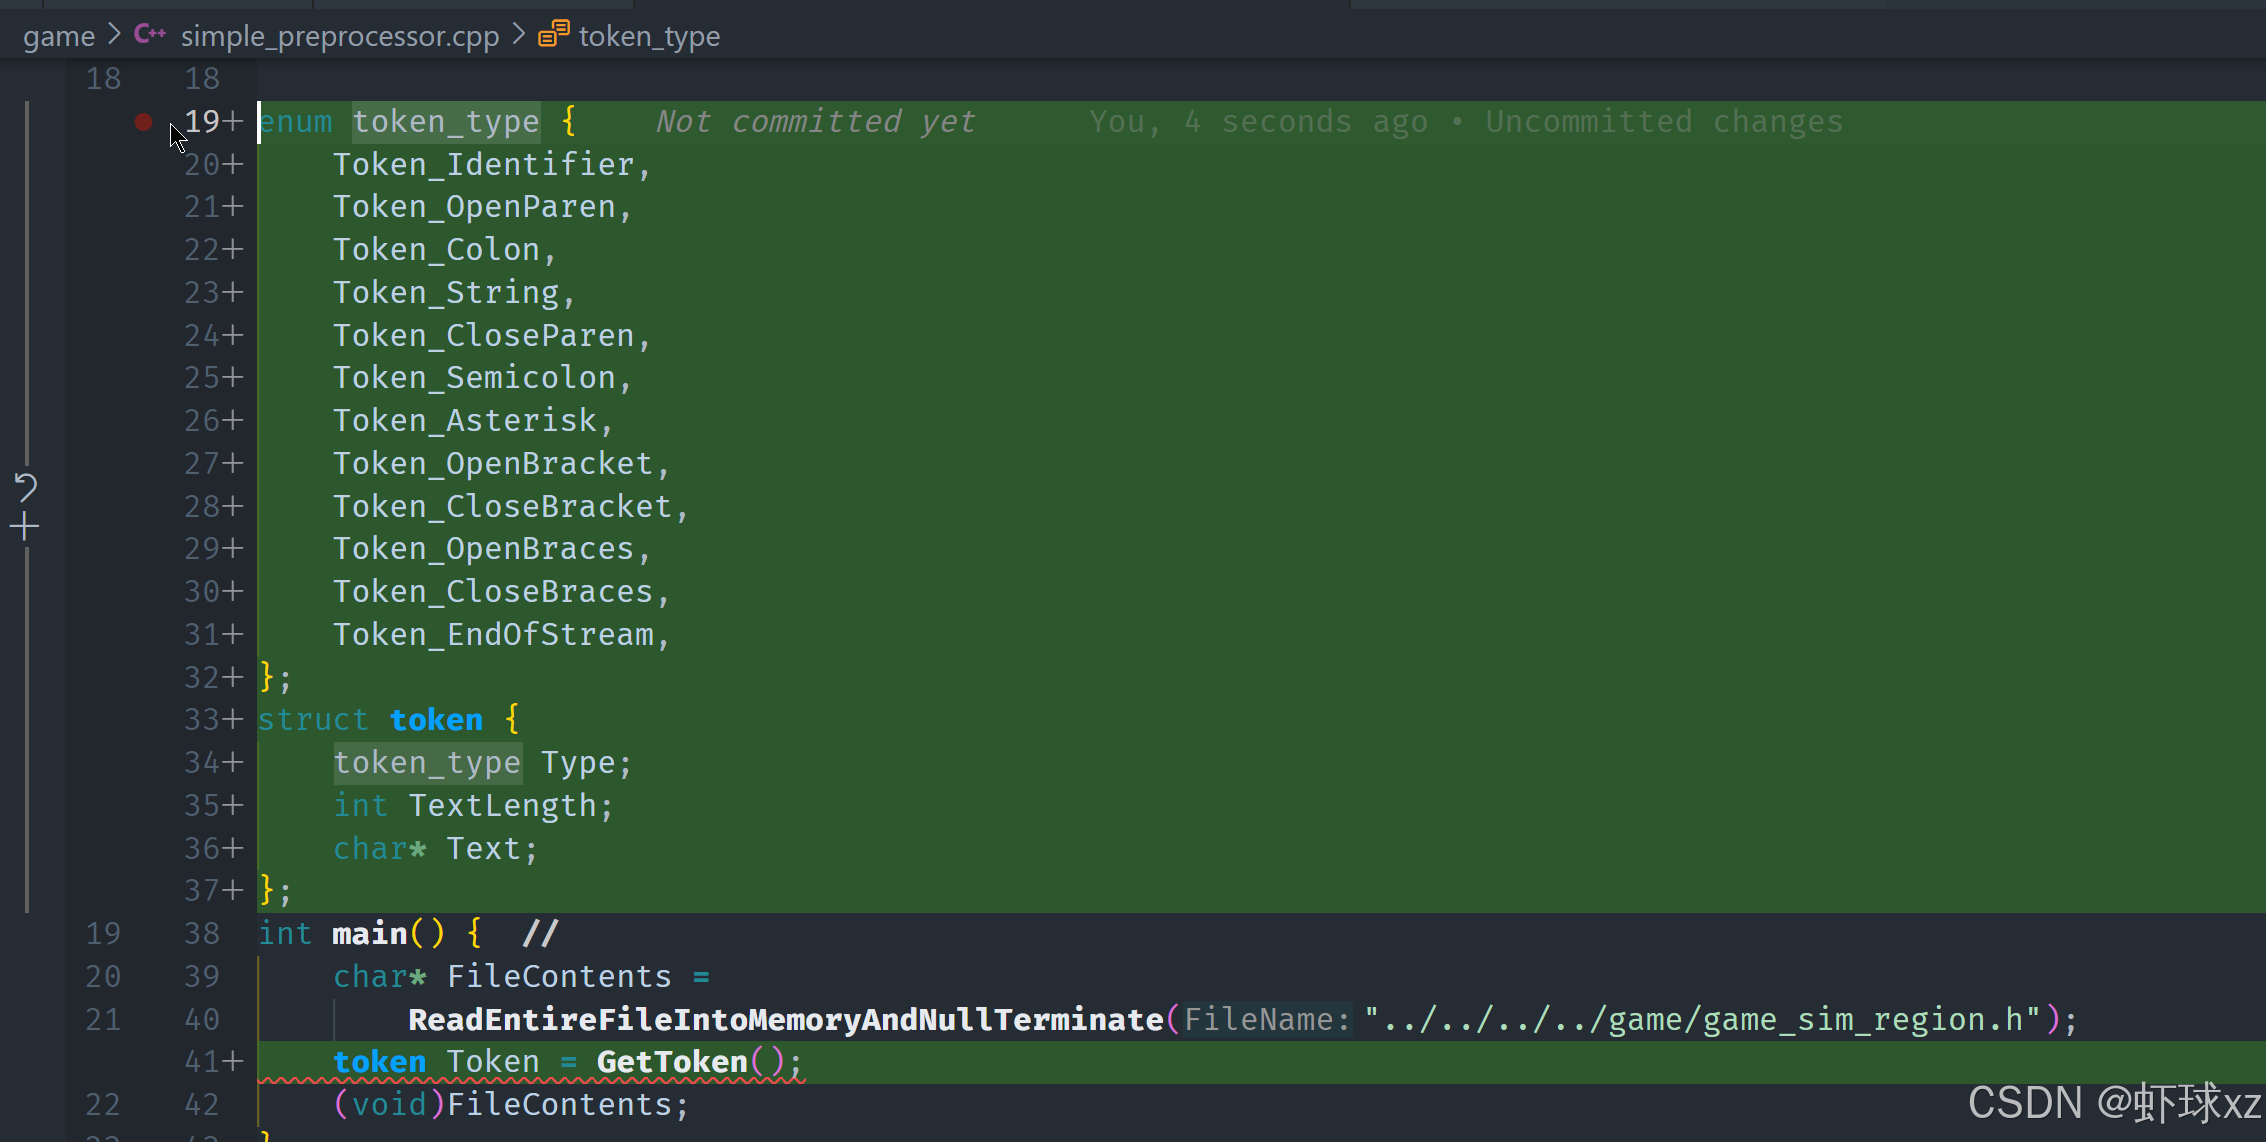The height and width of the screenshot is (1142, 2266).
Task: Click the C++ file icon in breadcrumb
Action: 150,35
